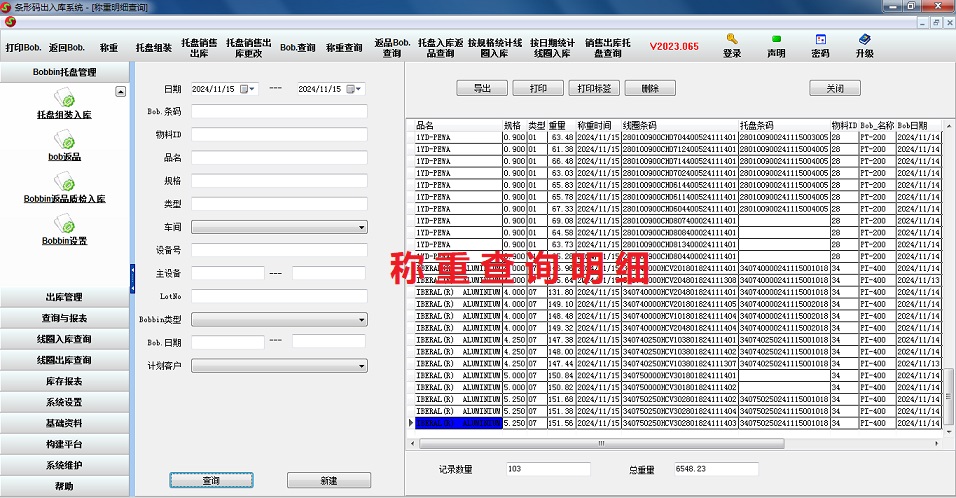This screenshot has width=956, height=498.
Task: Collapse the Bobbin托盘管理 panel arrow
Action: [x=121, y=91]
